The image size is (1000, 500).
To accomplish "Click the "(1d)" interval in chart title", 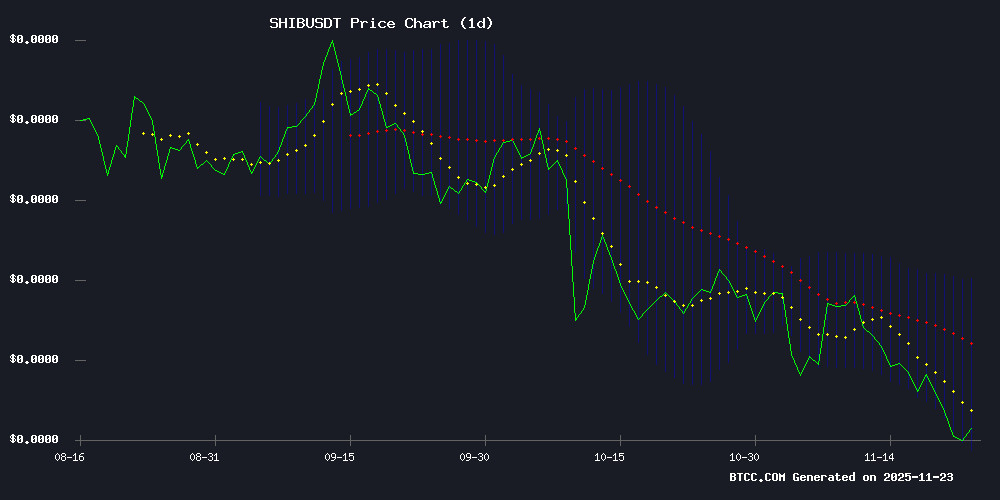I will 474,22.
